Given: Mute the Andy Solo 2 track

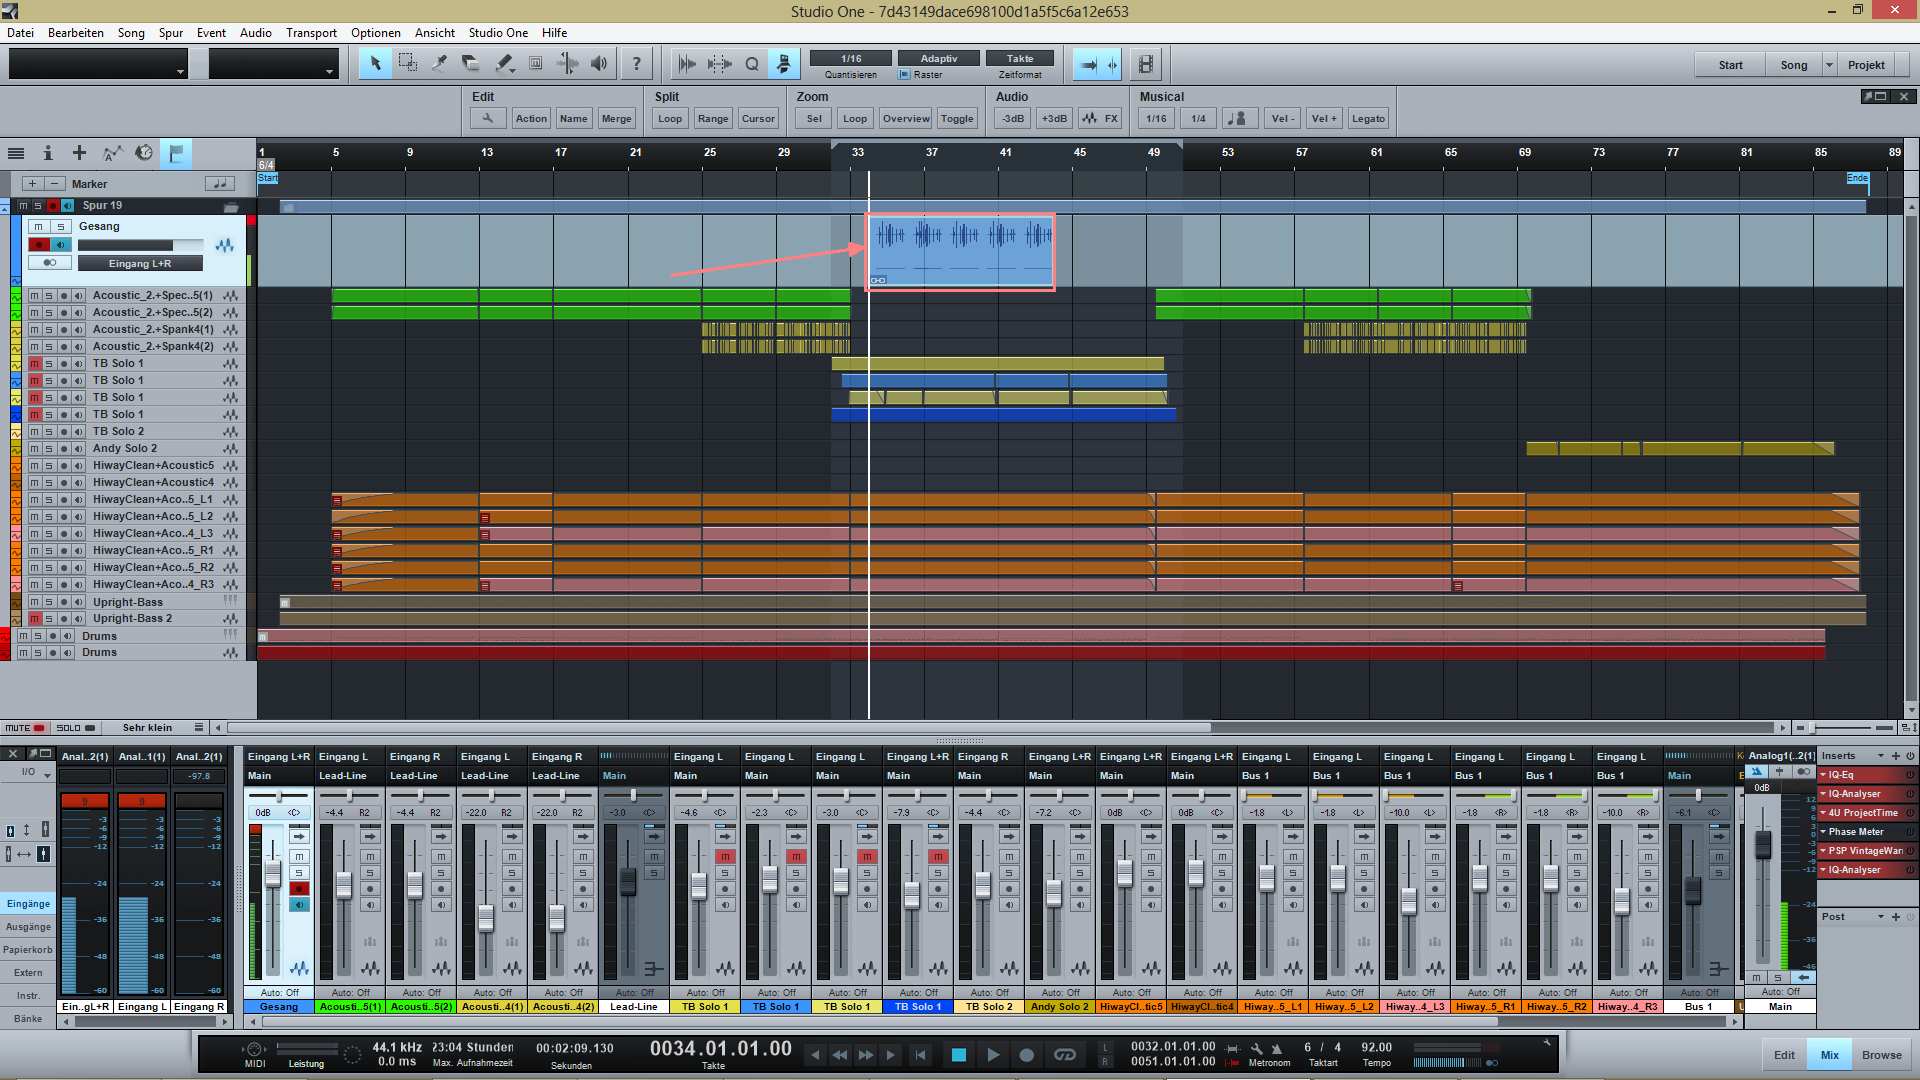Looking at the screenshot, I should (x=34, y=449).
